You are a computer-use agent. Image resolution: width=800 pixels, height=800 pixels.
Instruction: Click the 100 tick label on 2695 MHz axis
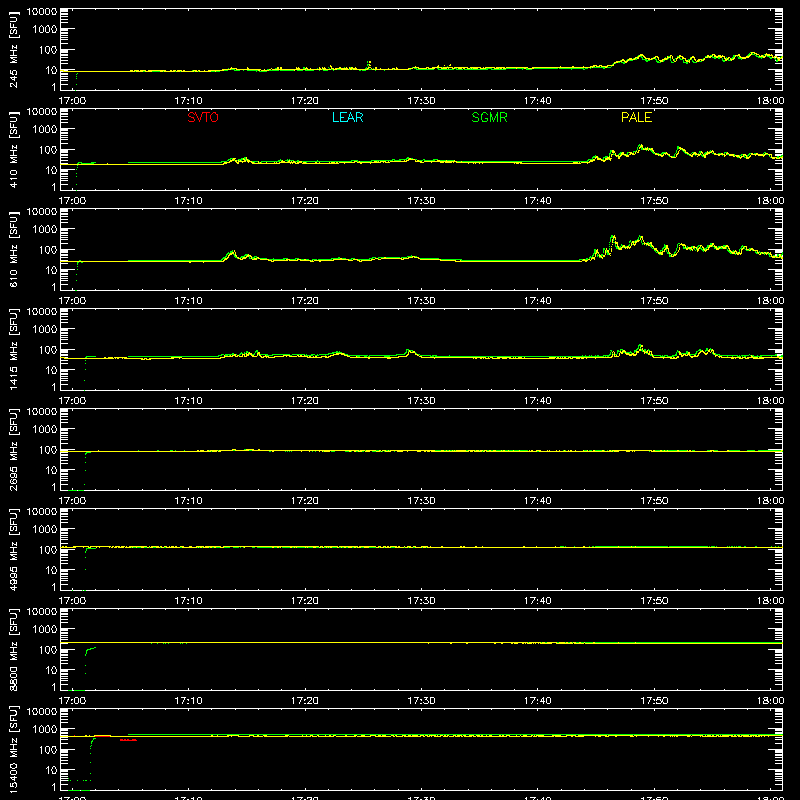(48, 450)
